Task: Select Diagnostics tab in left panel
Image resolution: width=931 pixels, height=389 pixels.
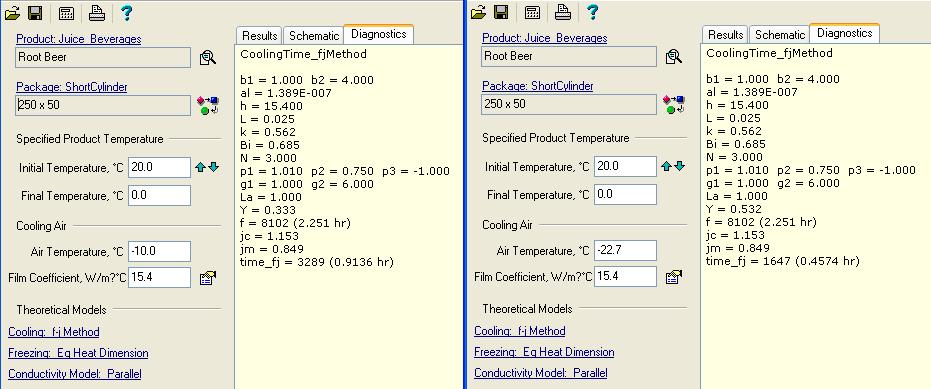Action: pyautogui.click(x=379, y=34)
